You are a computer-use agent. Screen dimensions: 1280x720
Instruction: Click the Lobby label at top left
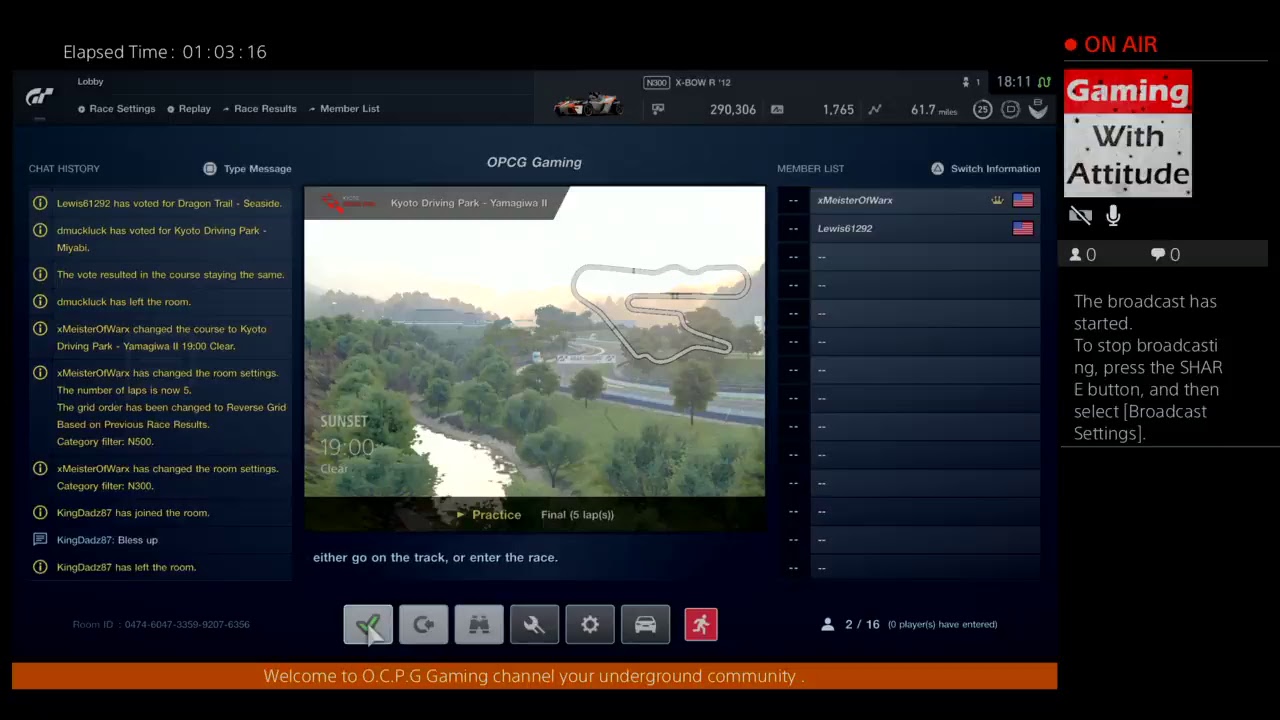(x=90, y=82)
